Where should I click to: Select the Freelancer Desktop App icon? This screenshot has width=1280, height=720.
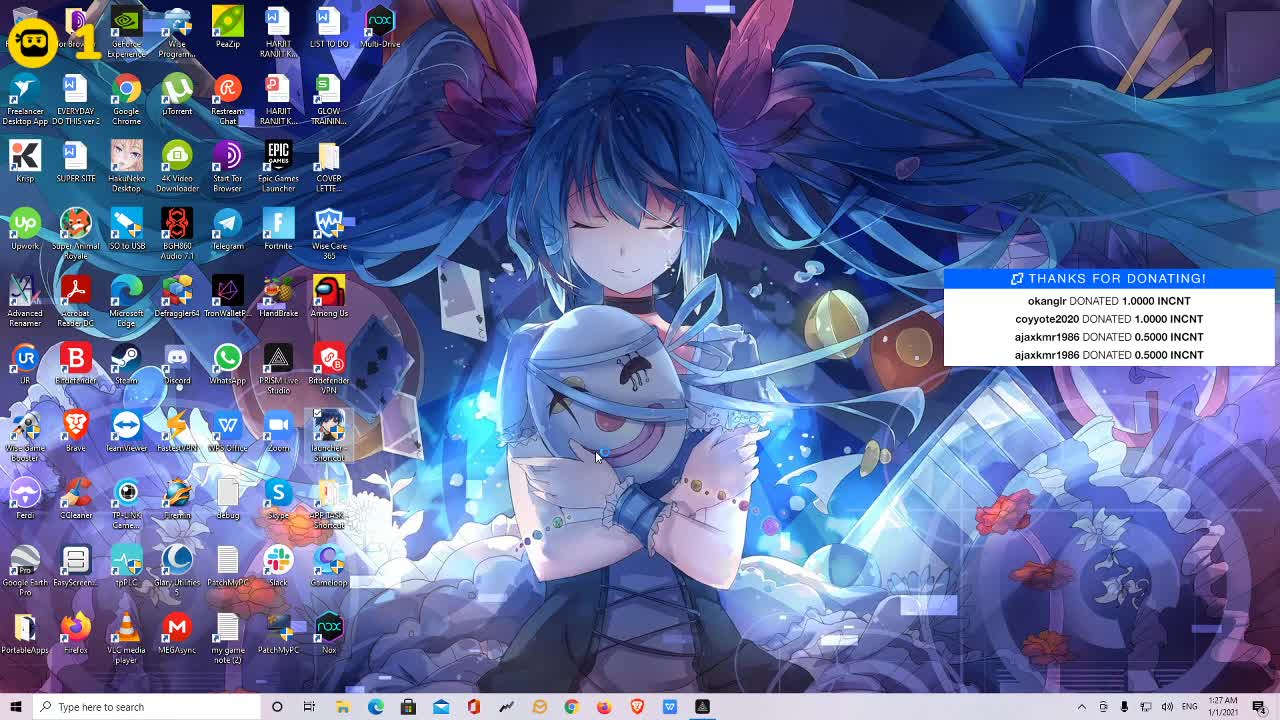pos(25,100)
